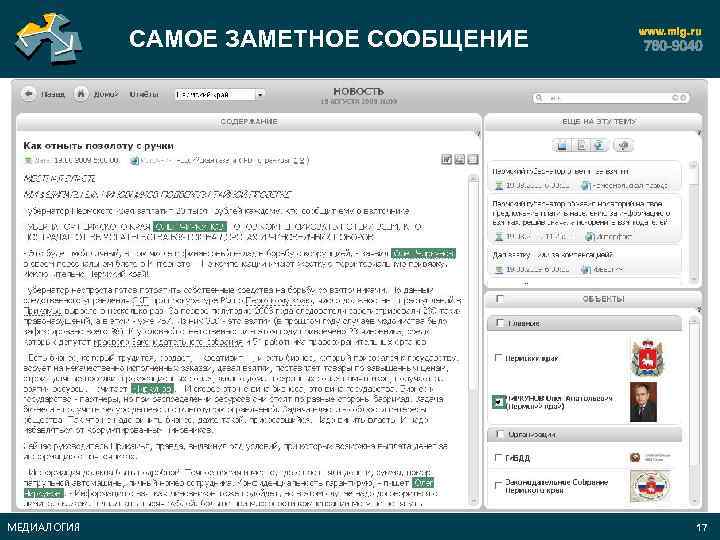
Task: Click the ОБЪЕКТЫ panel header
Action: 593,299
